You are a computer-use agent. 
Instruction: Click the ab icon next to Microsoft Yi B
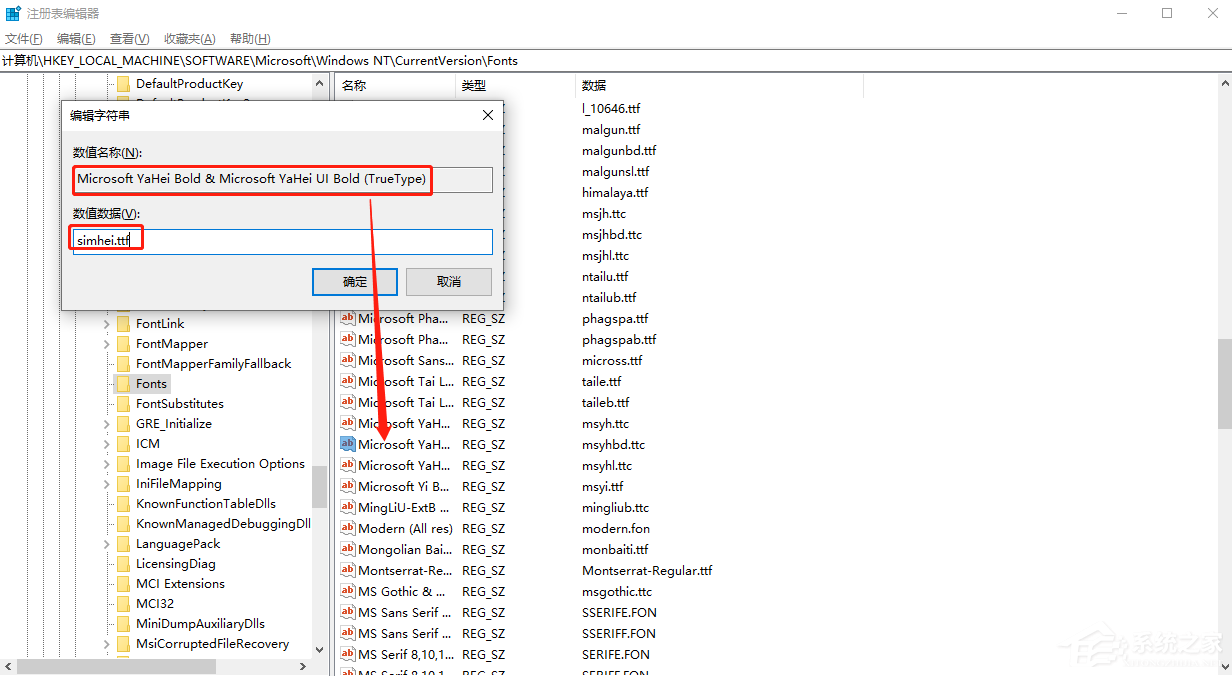346,486
